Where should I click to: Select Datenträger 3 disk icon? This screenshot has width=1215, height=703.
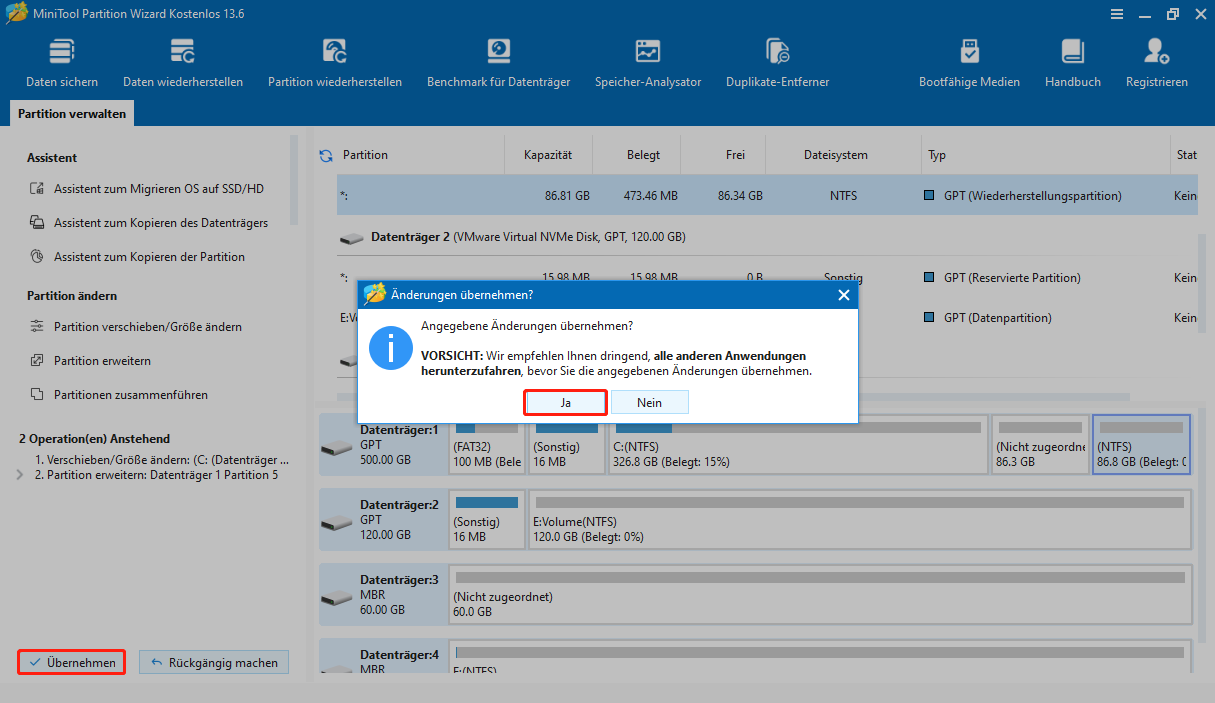[x=338, y=596]
